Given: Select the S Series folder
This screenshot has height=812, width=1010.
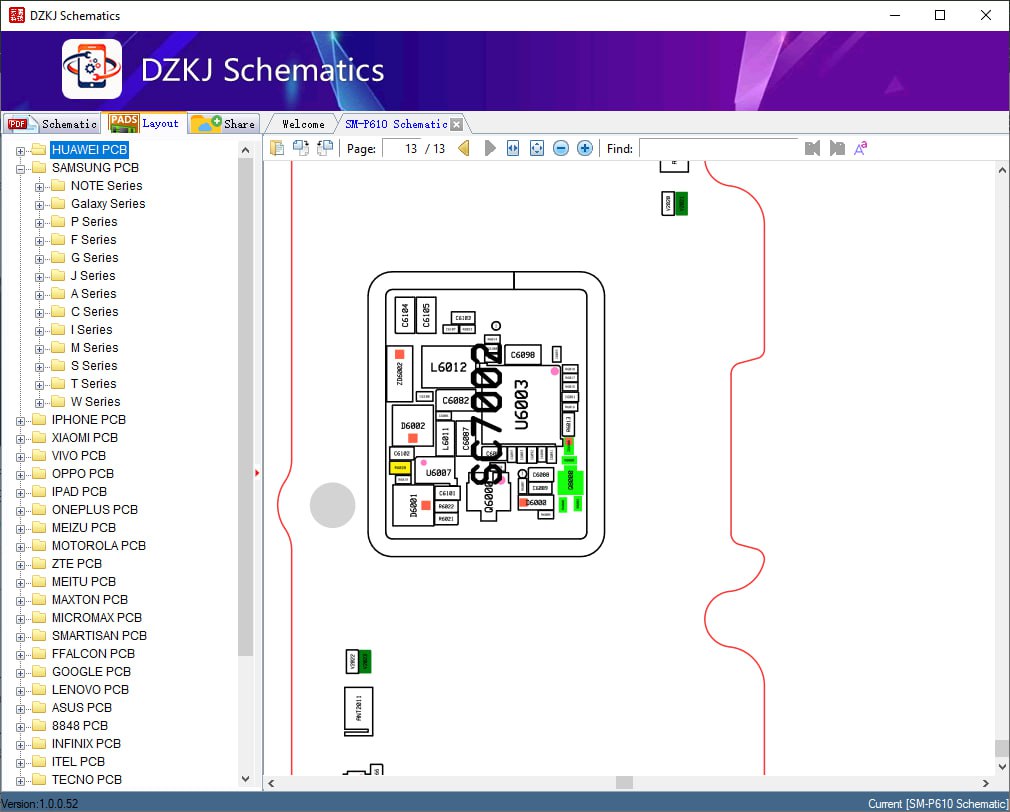Looking at the screenshot, I should coord(94,366).
